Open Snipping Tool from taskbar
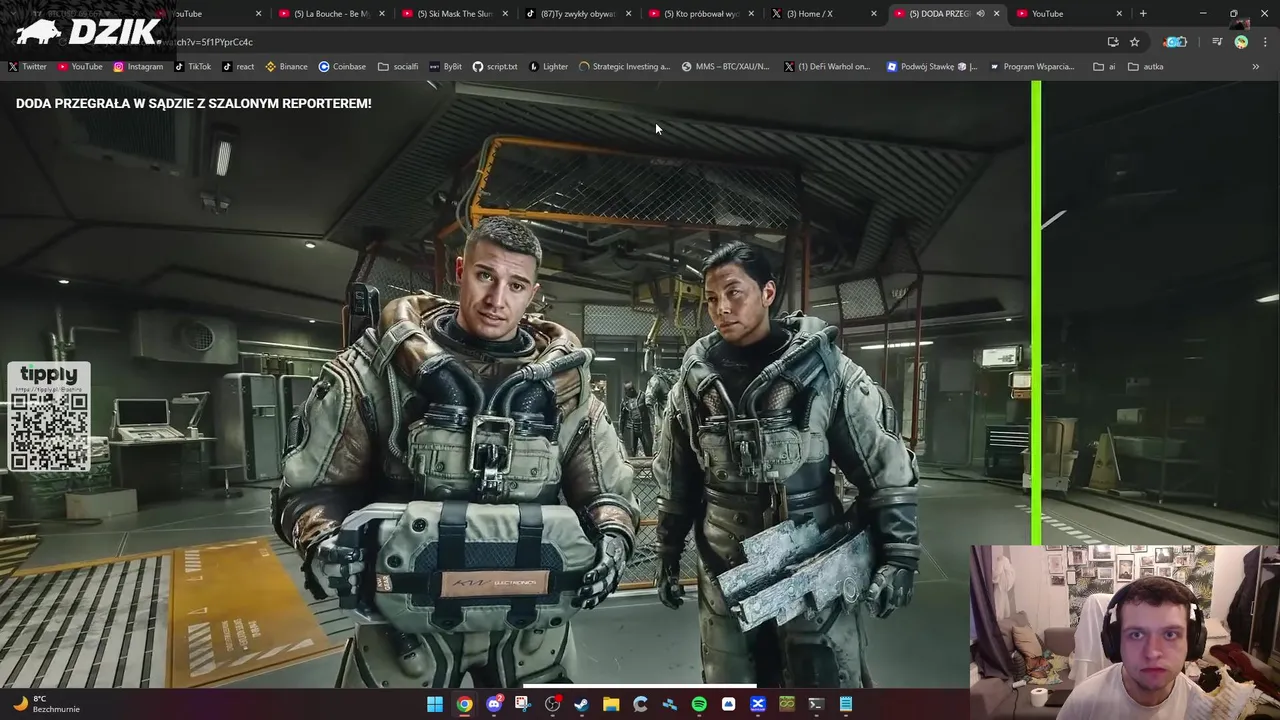The image size is (1280, 720). (522, 704)
